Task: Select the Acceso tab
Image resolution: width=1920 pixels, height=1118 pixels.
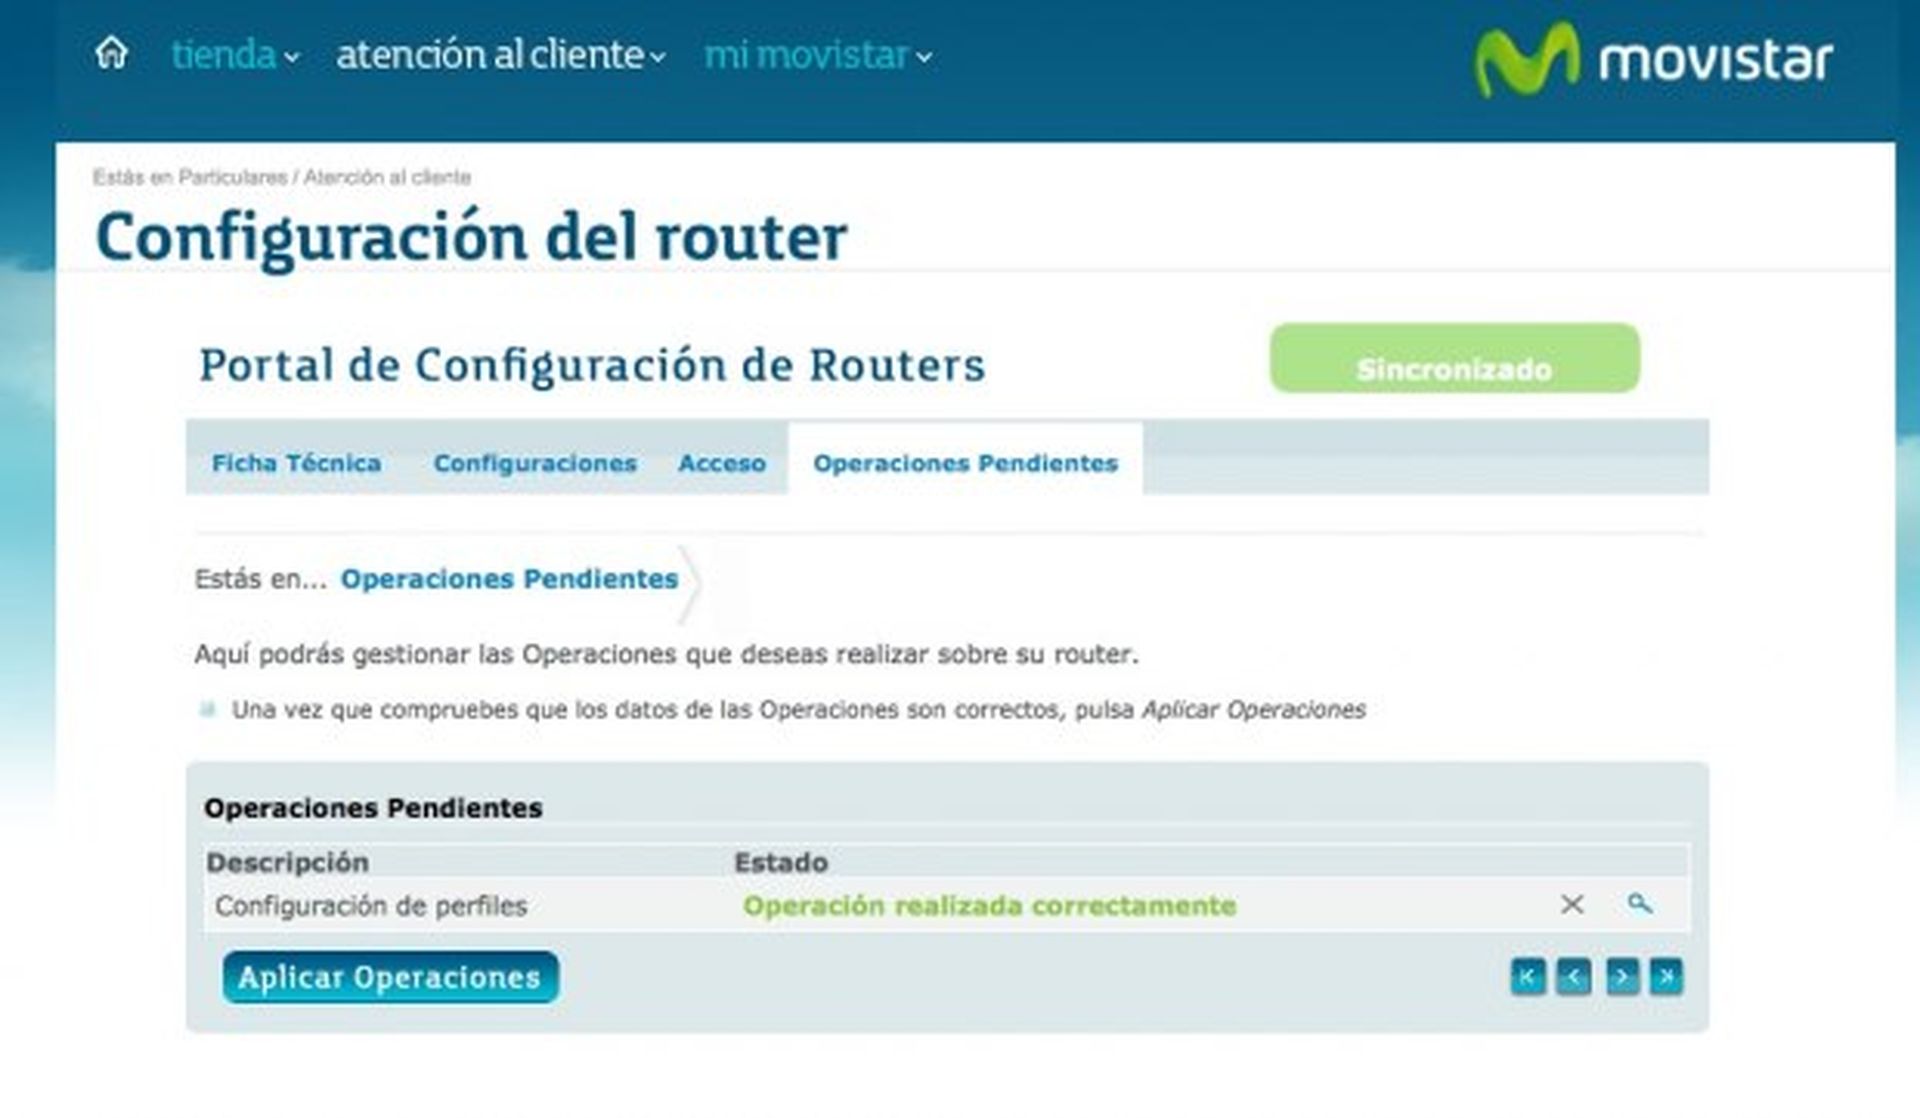Action: coord(722,463)
